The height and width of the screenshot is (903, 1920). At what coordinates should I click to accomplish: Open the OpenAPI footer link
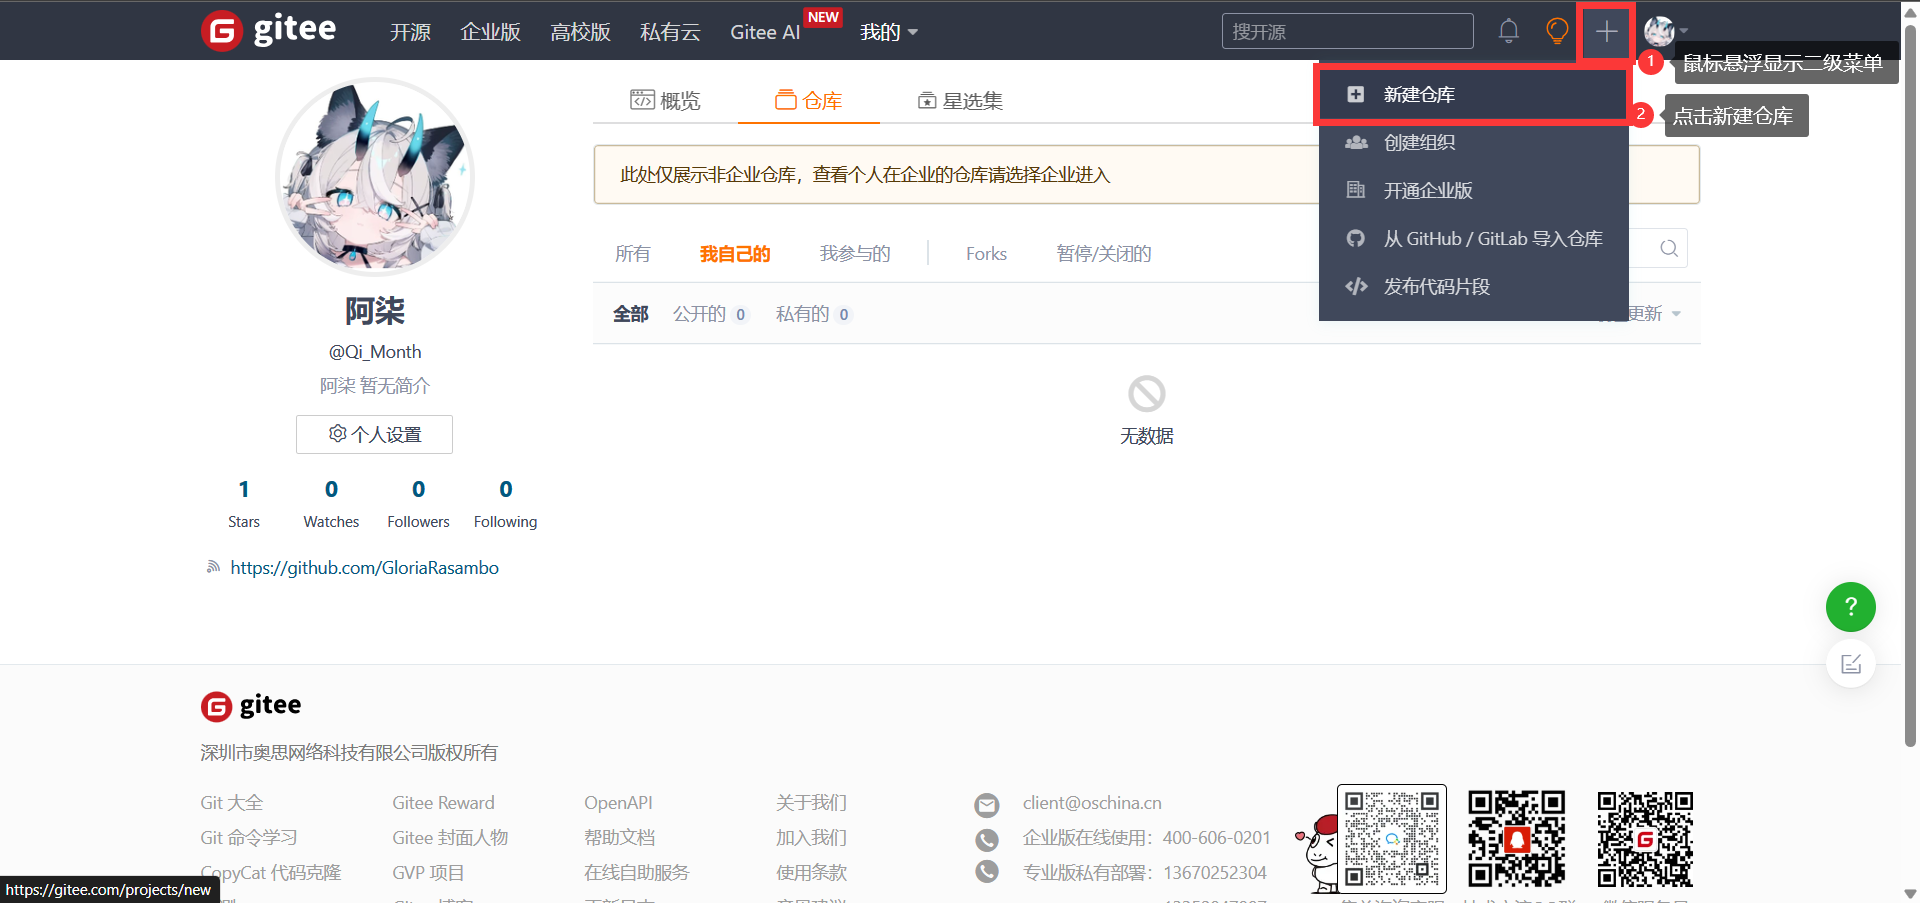tap(618, 803)
